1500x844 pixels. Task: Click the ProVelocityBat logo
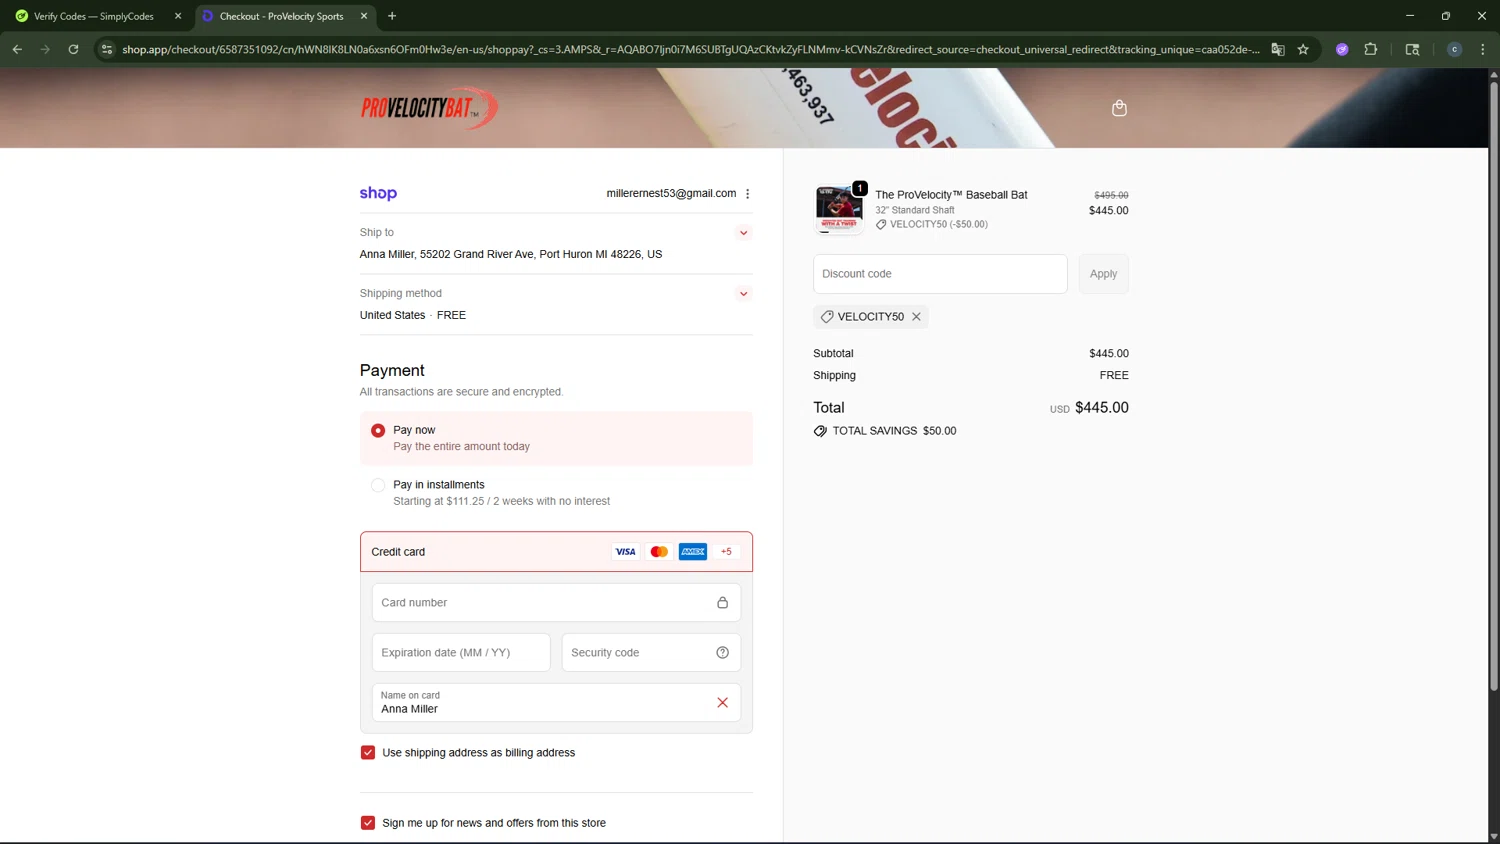(x=429, y=108)
